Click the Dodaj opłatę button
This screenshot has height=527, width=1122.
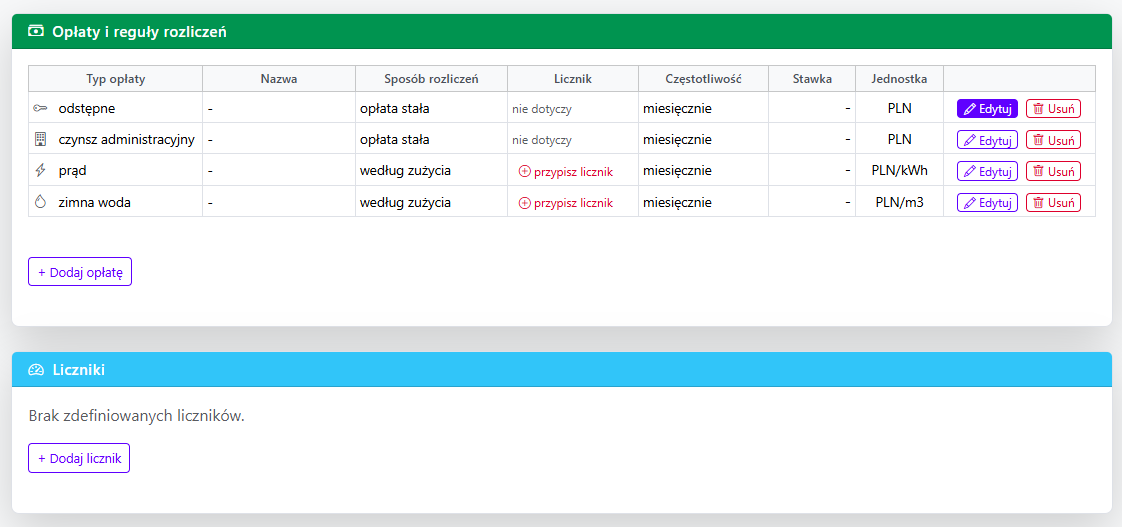click(x=80, y=272)
